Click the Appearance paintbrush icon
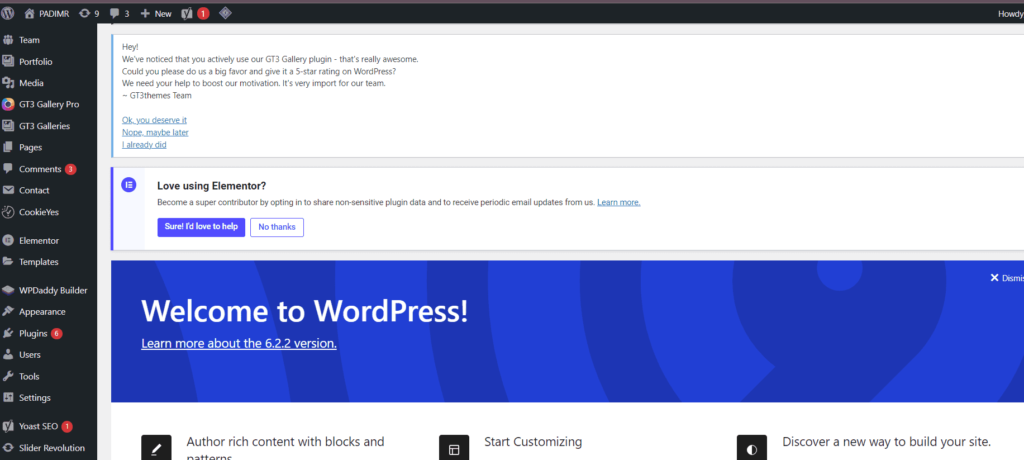1024x460 pixels. (x=8, y=312)
